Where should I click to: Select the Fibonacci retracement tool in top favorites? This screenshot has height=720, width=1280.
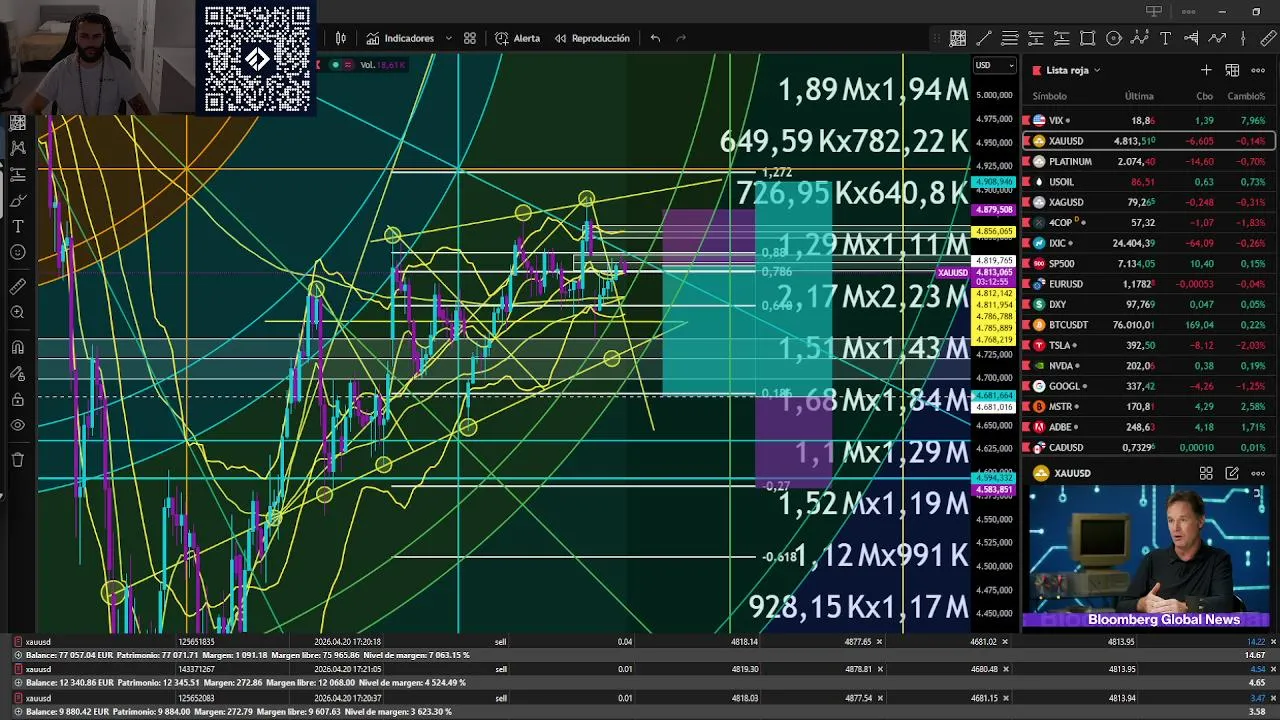click(x=1010, y=38)
